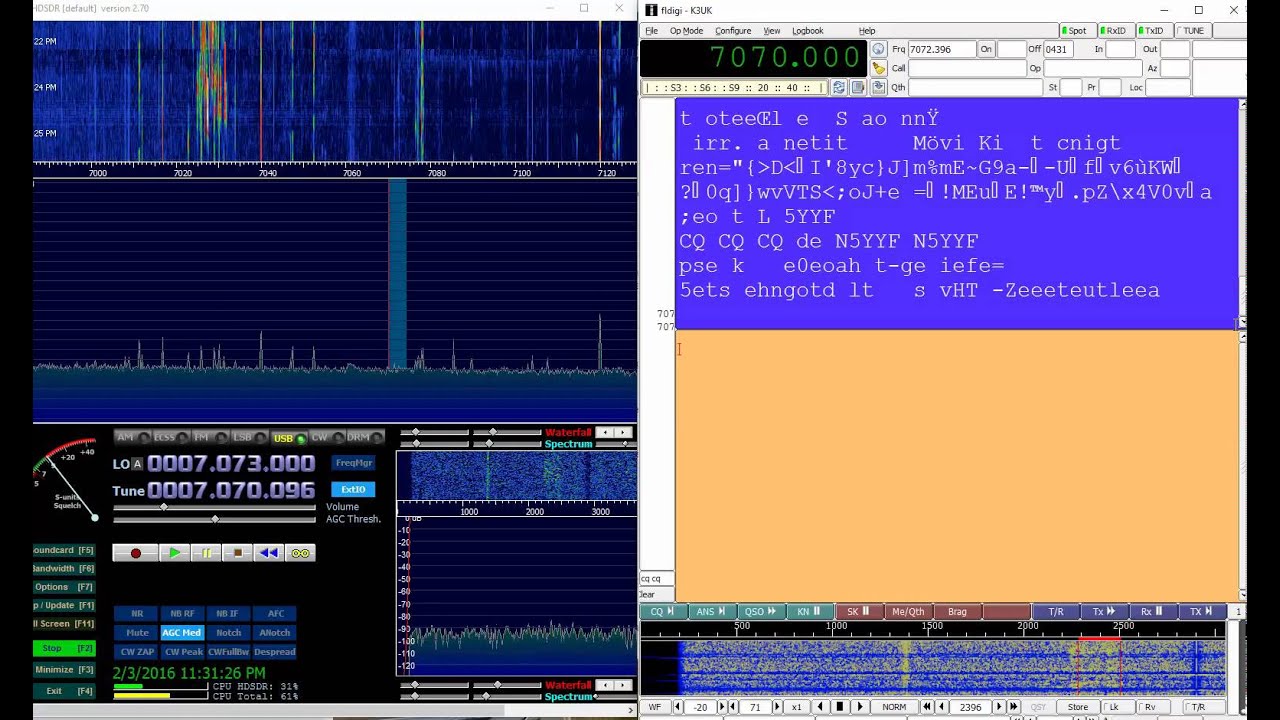The width and height of the screenshot is (1280, 720).
Task: Toggle NB IF noise blanker
Action: coord(228,614)
